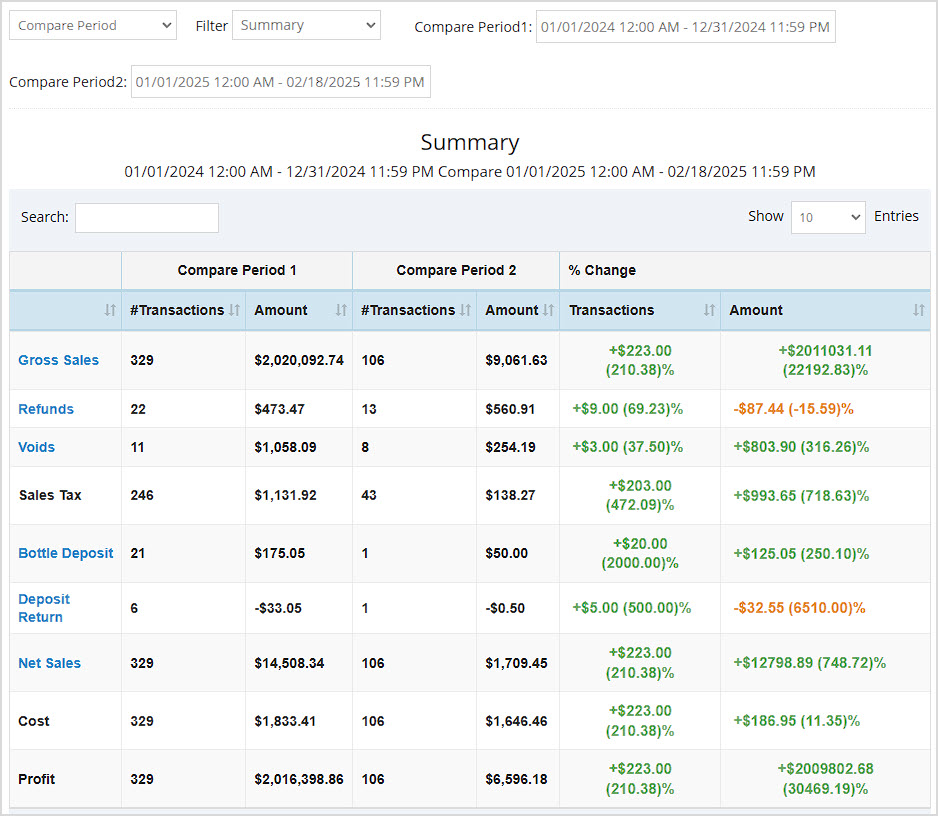Edit the Compare Period1 date range

point(685,26)
